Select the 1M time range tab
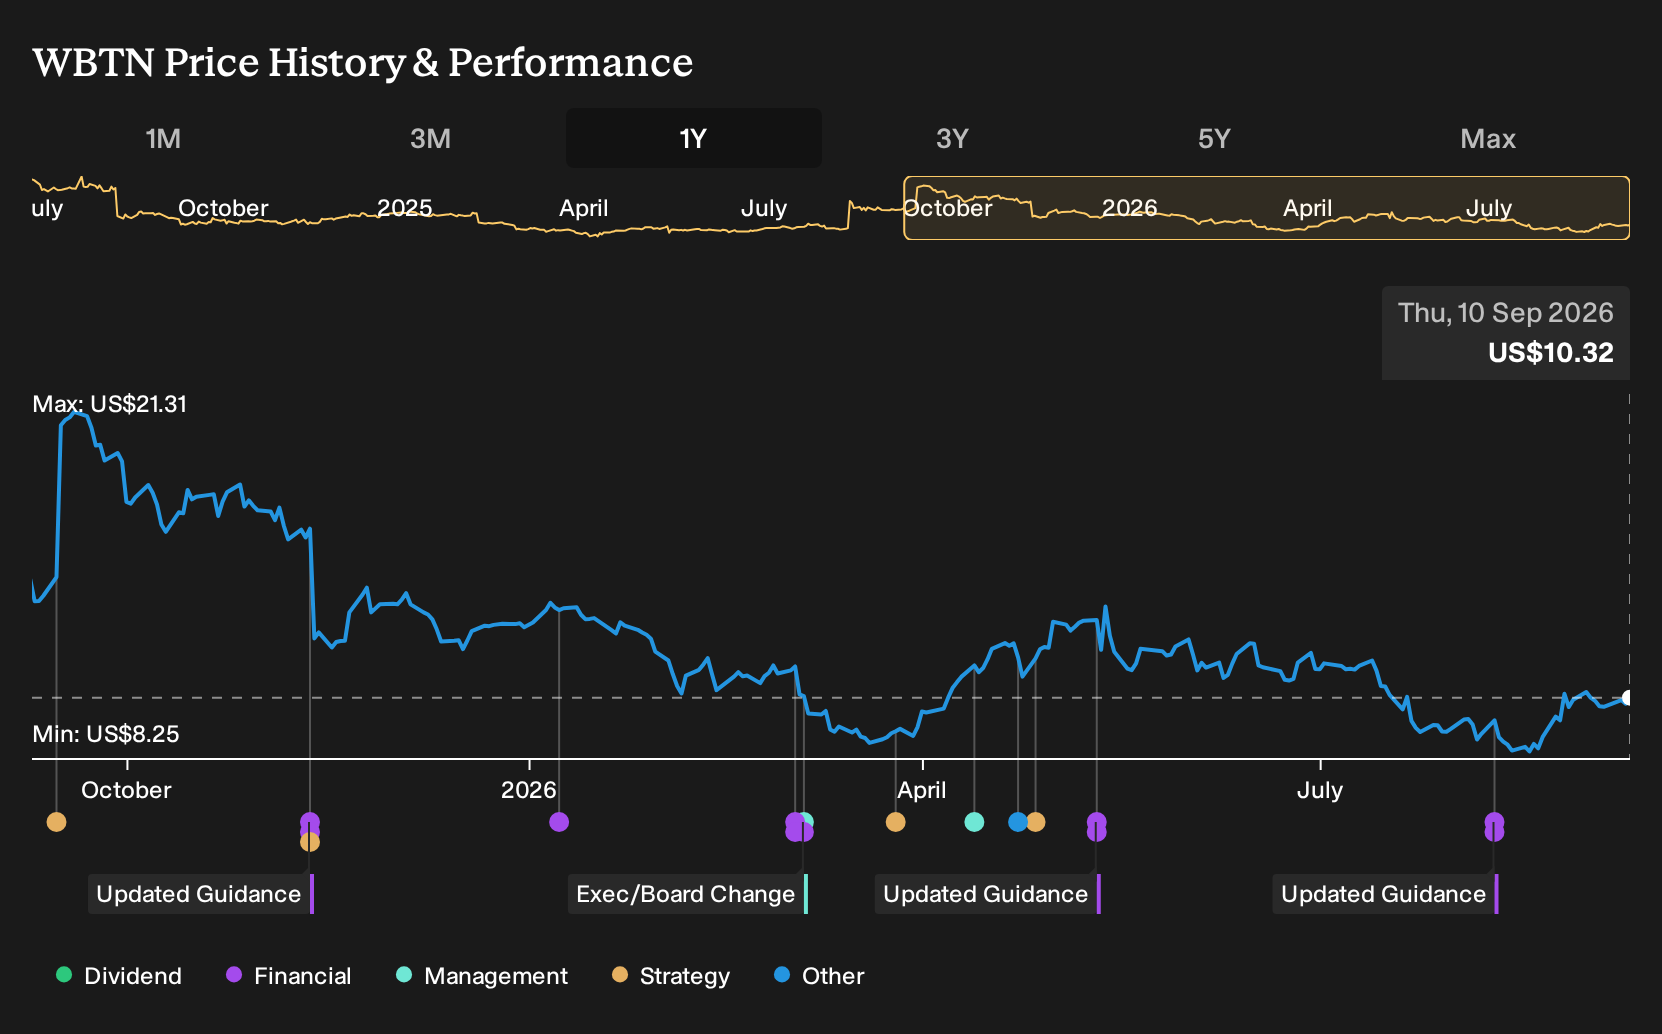 pos(163,138)
